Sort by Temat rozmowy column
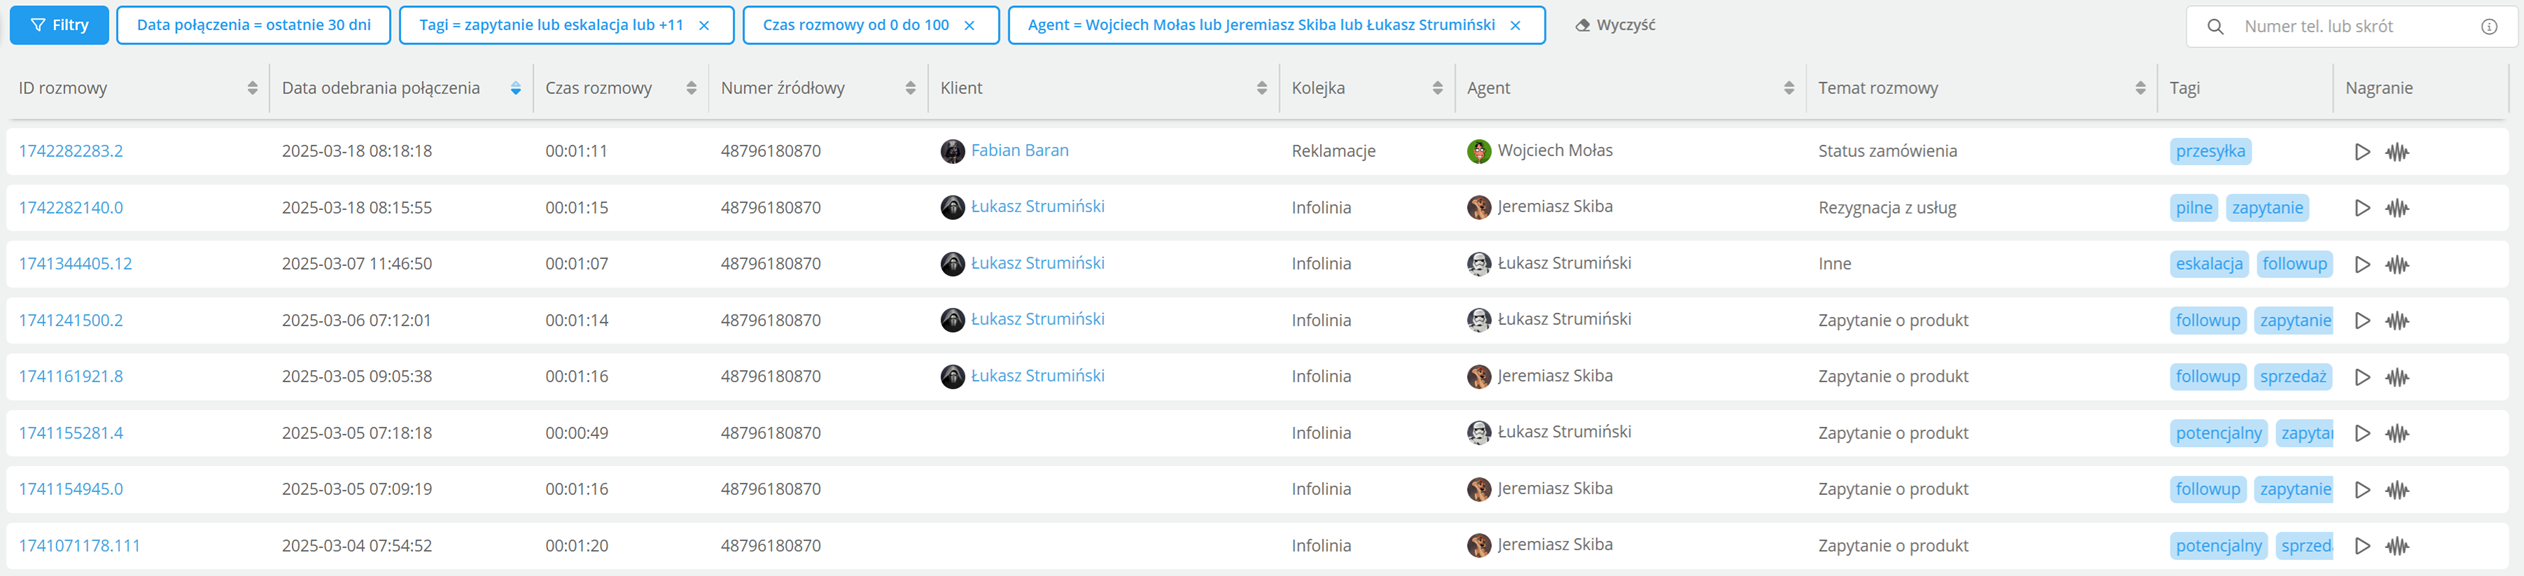This screenshot has width=2524, height=576. point(2140,88)
